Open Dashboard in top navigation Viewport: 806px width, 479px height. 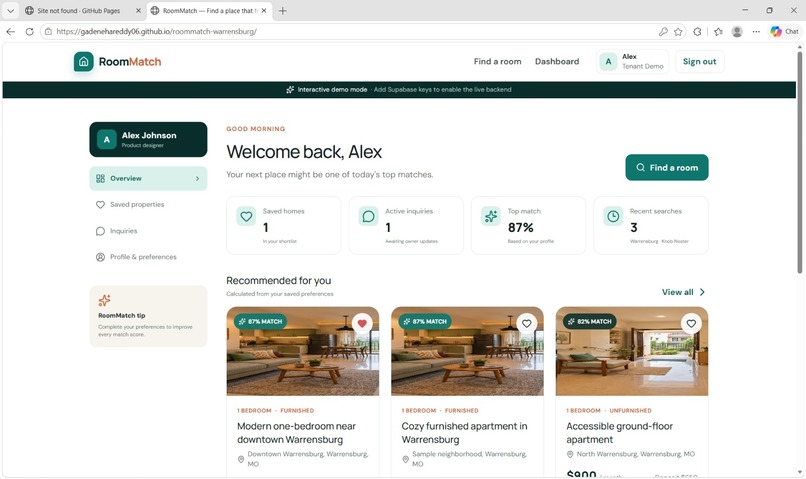pyautogui.click(x=557, y=62)
